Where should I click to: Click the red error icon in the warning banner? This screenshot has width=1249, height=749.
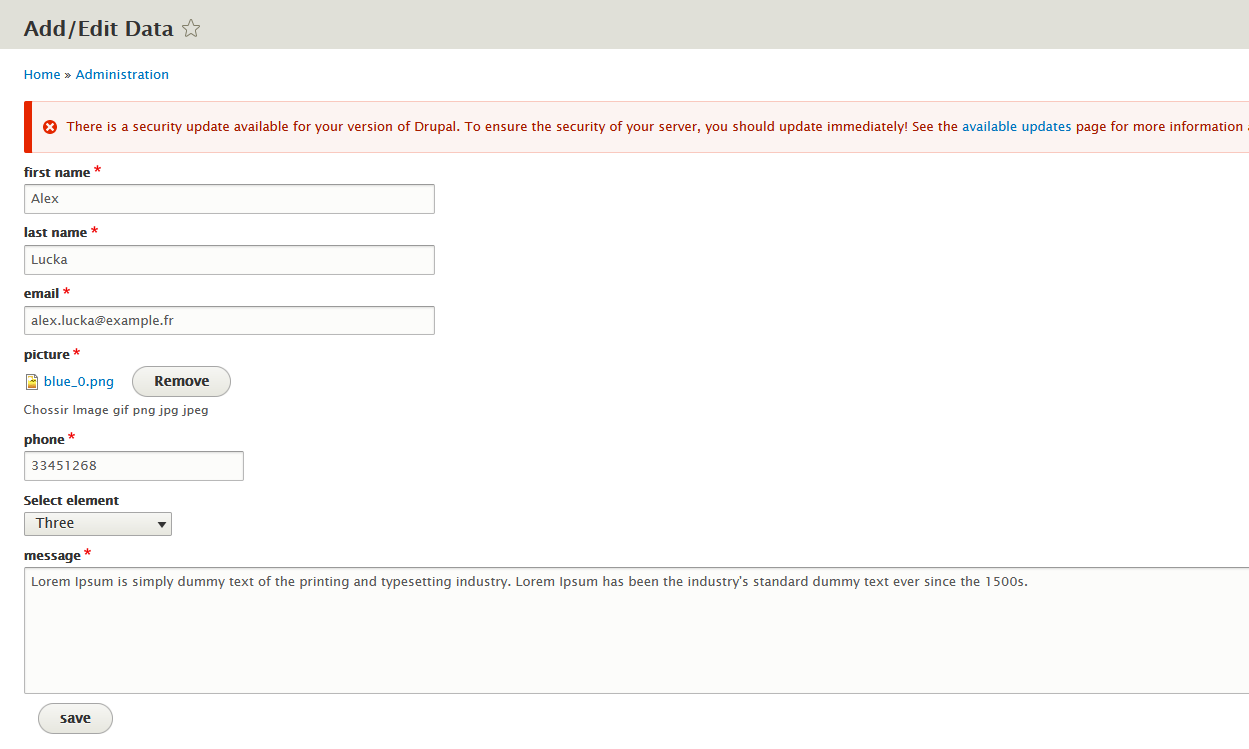click(52, 126)
